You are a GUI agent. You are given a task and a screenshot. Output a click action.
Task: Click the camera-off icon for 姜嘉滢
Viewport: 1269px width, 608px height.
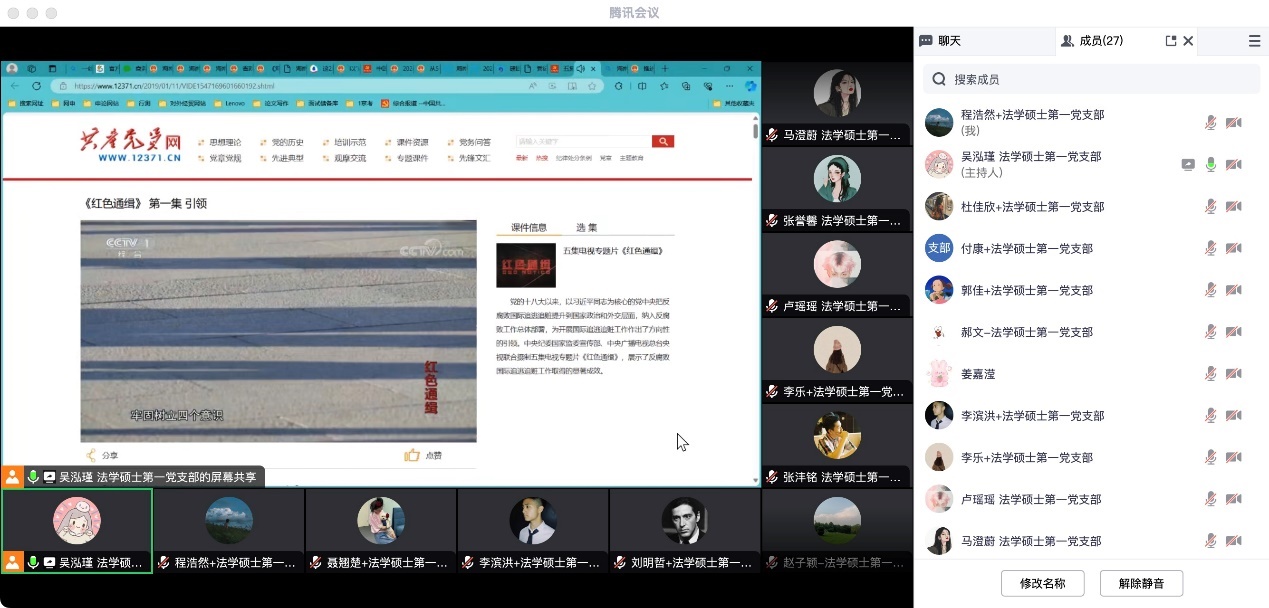tap(1234, 374)
